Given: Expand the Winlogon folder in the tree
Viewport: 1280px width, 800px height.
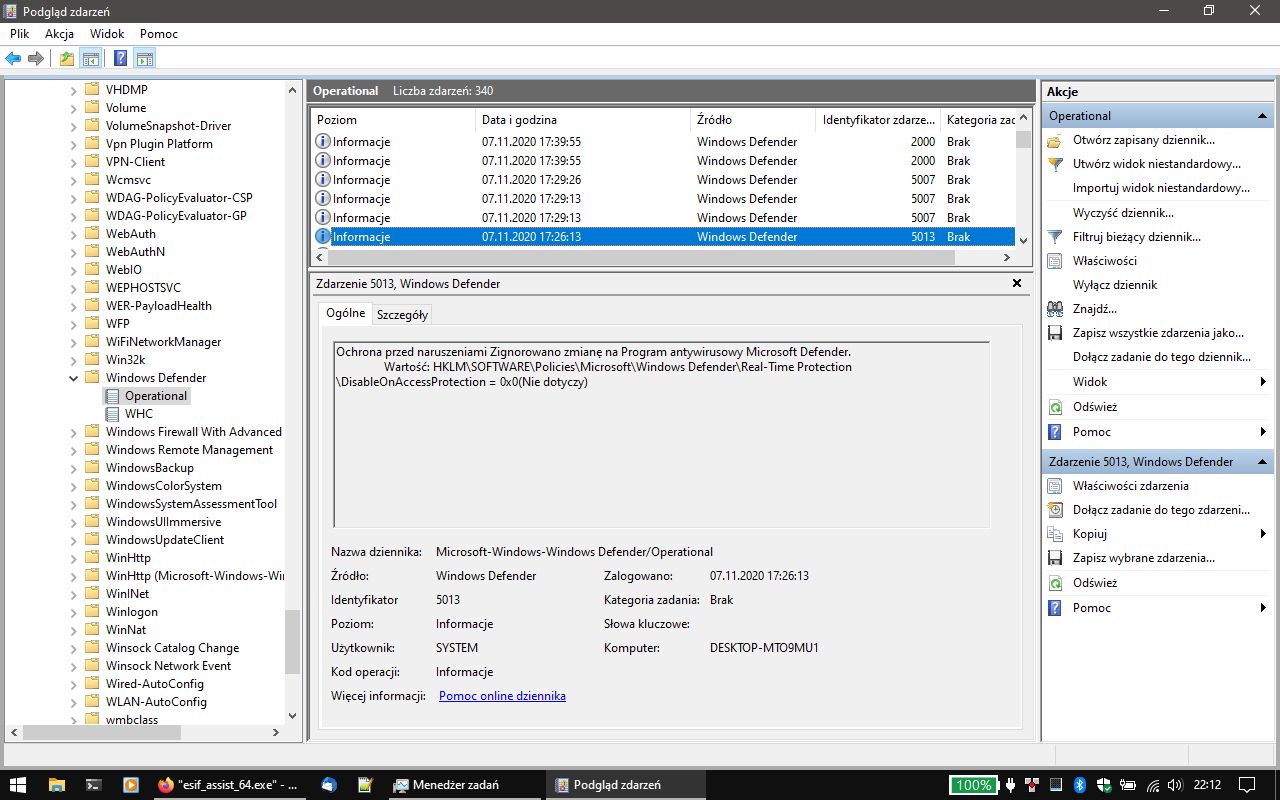Looking at the screenshot, I should coord(74,612).
